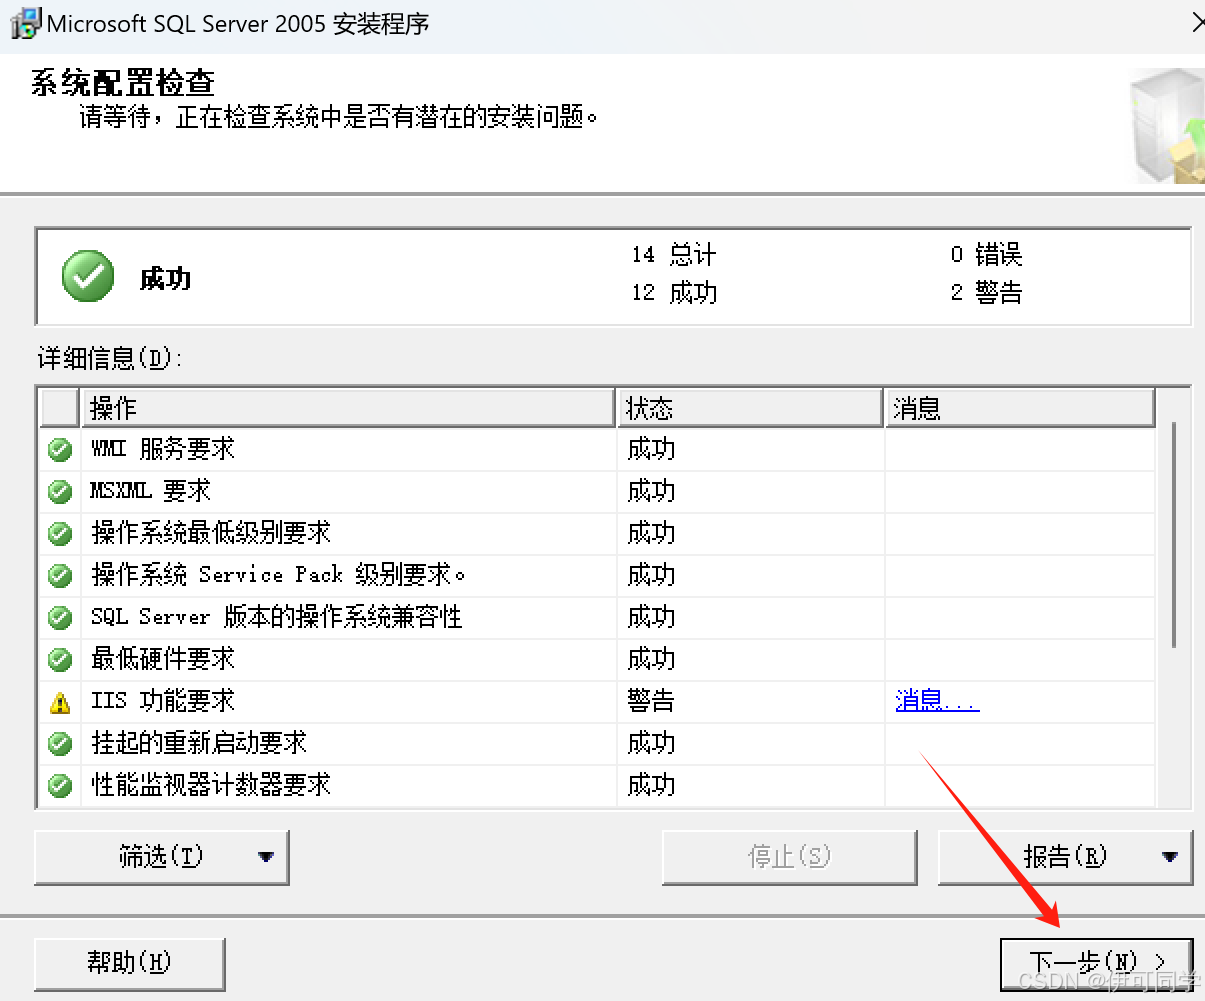Click the 详细信息(D) label
This screenshot has width=1205, height=1001.
point(110,358)
